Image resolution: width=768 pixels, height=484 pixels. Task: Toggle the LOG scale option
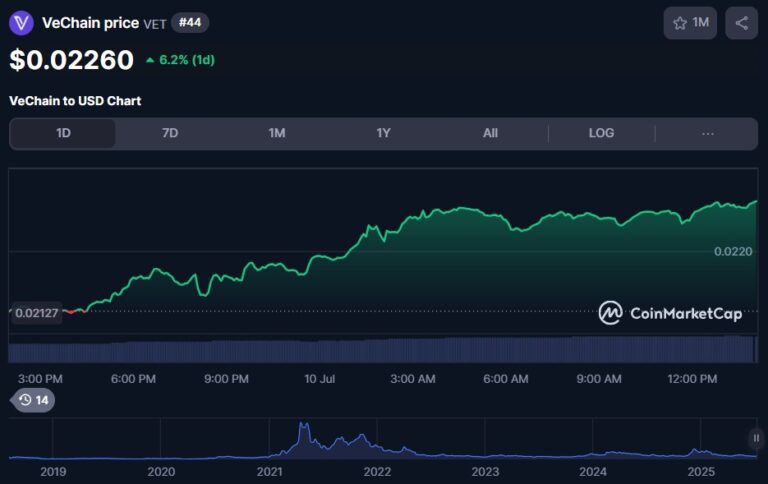click(601, 133)
